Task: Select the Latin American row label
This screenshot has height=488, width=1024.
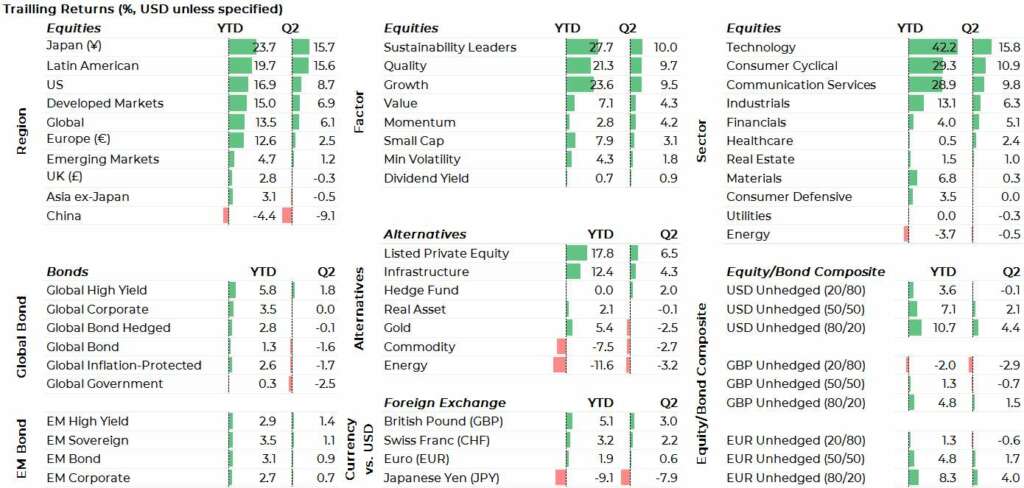Action: pyautogui.click(x=93, y=65)
